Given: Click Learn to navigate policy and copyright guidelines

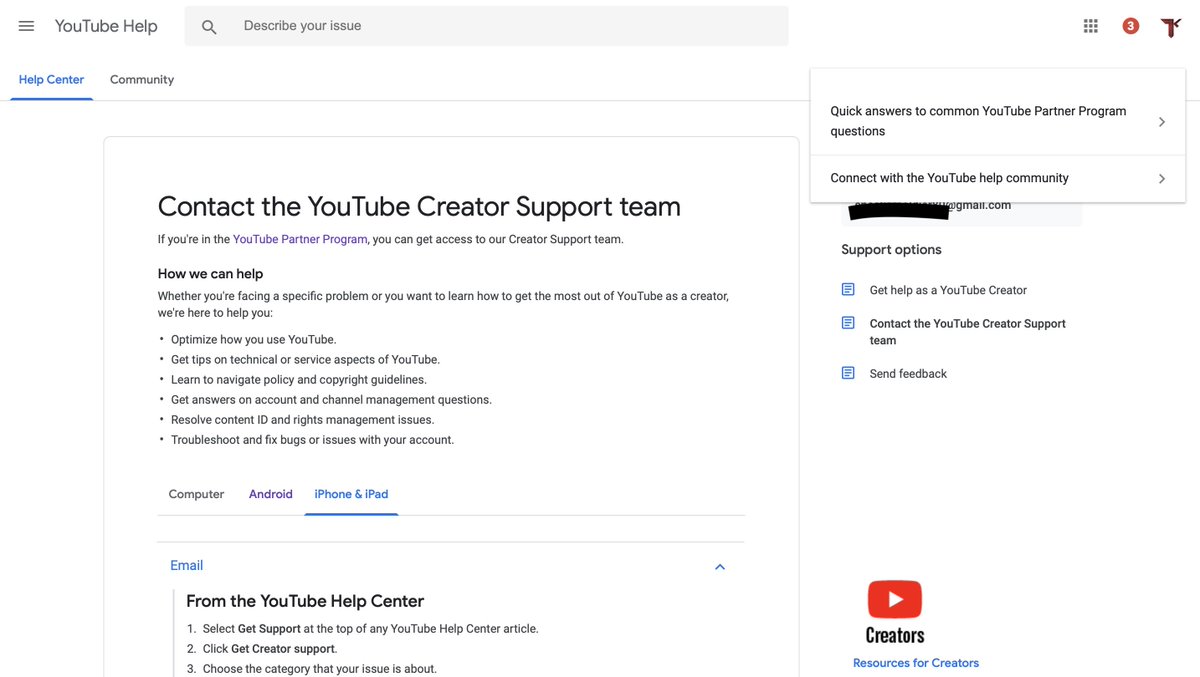Looking at the screenshot, I should (299, 380).
